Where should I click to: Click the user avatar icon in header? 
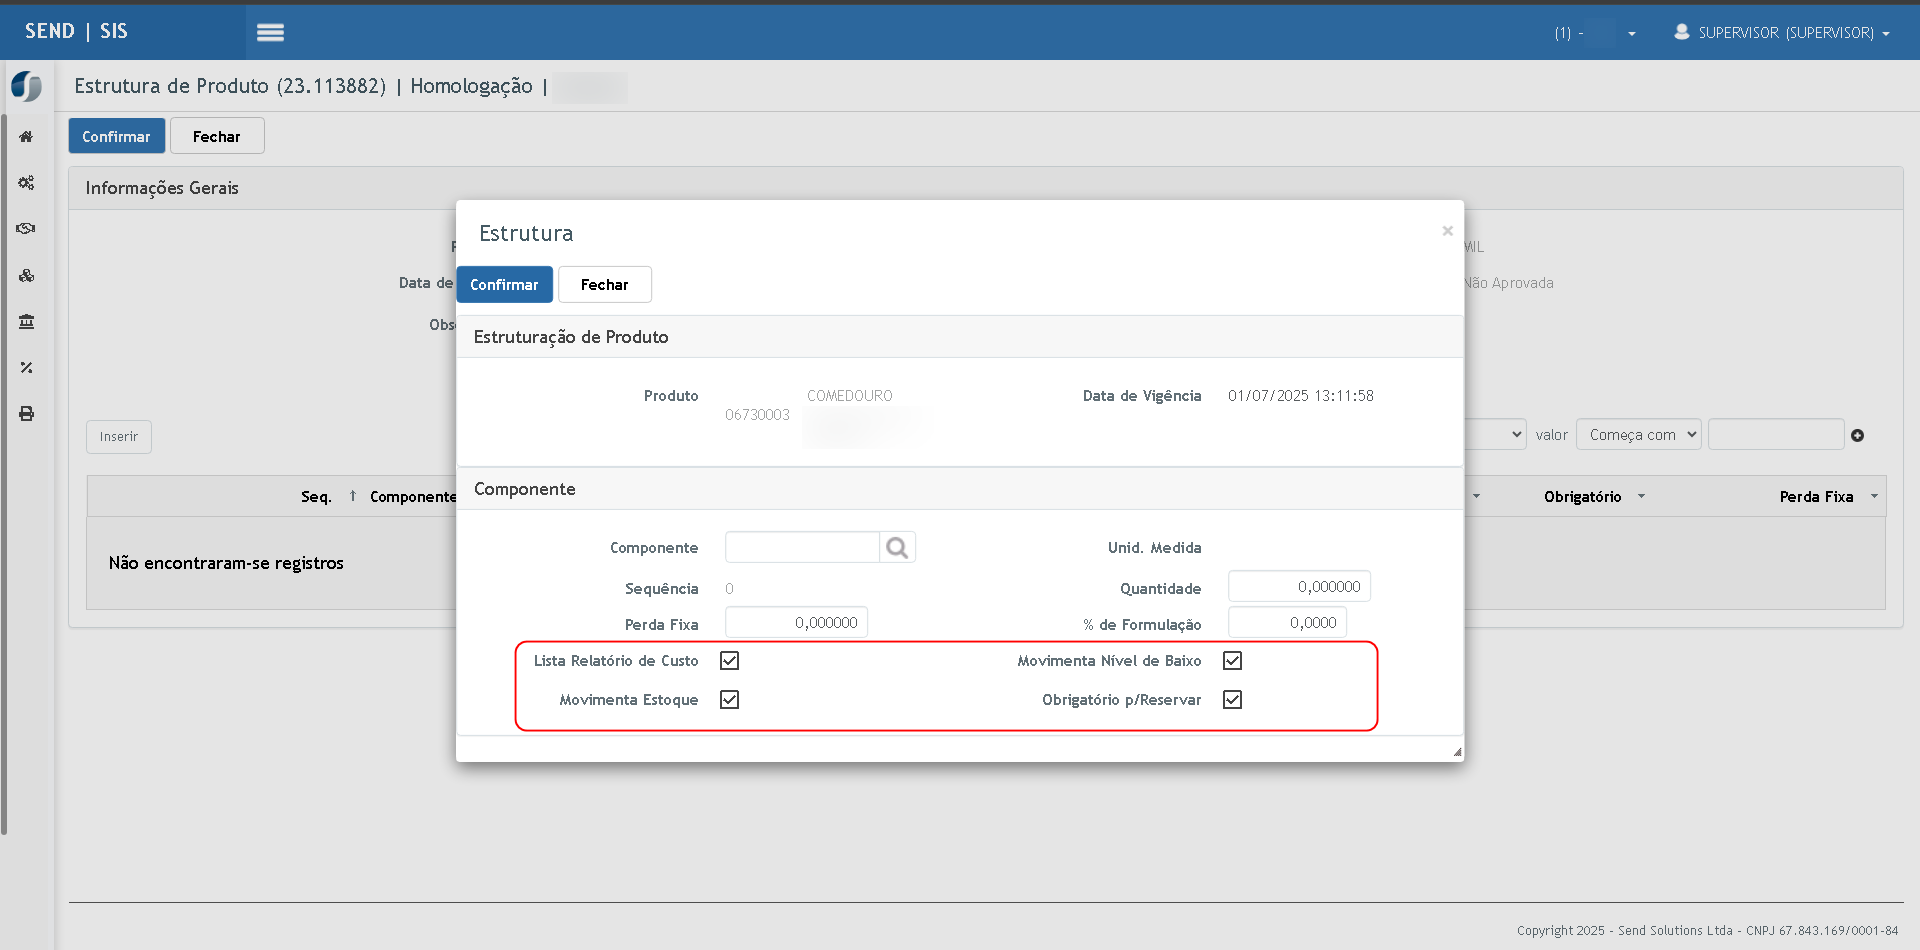pyautogui.click(x=1682, y=32)
